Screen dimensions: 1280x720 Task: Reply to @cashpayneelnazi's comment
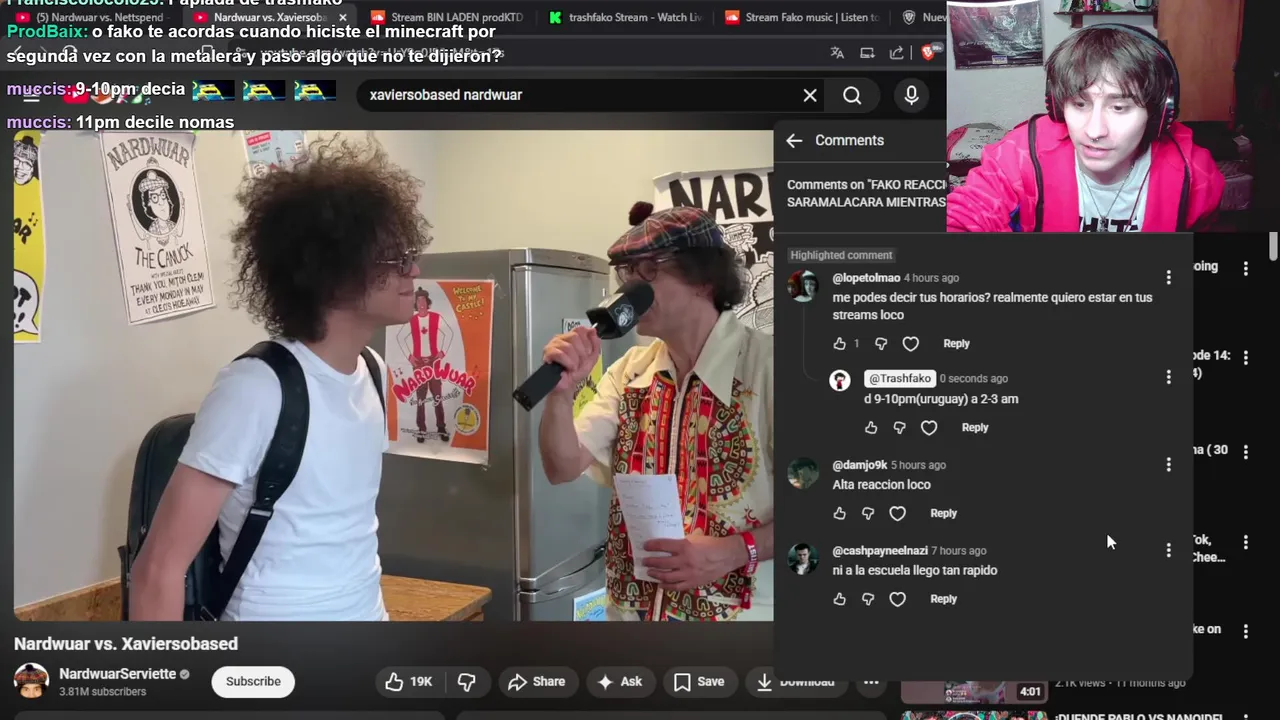(943, 599)
